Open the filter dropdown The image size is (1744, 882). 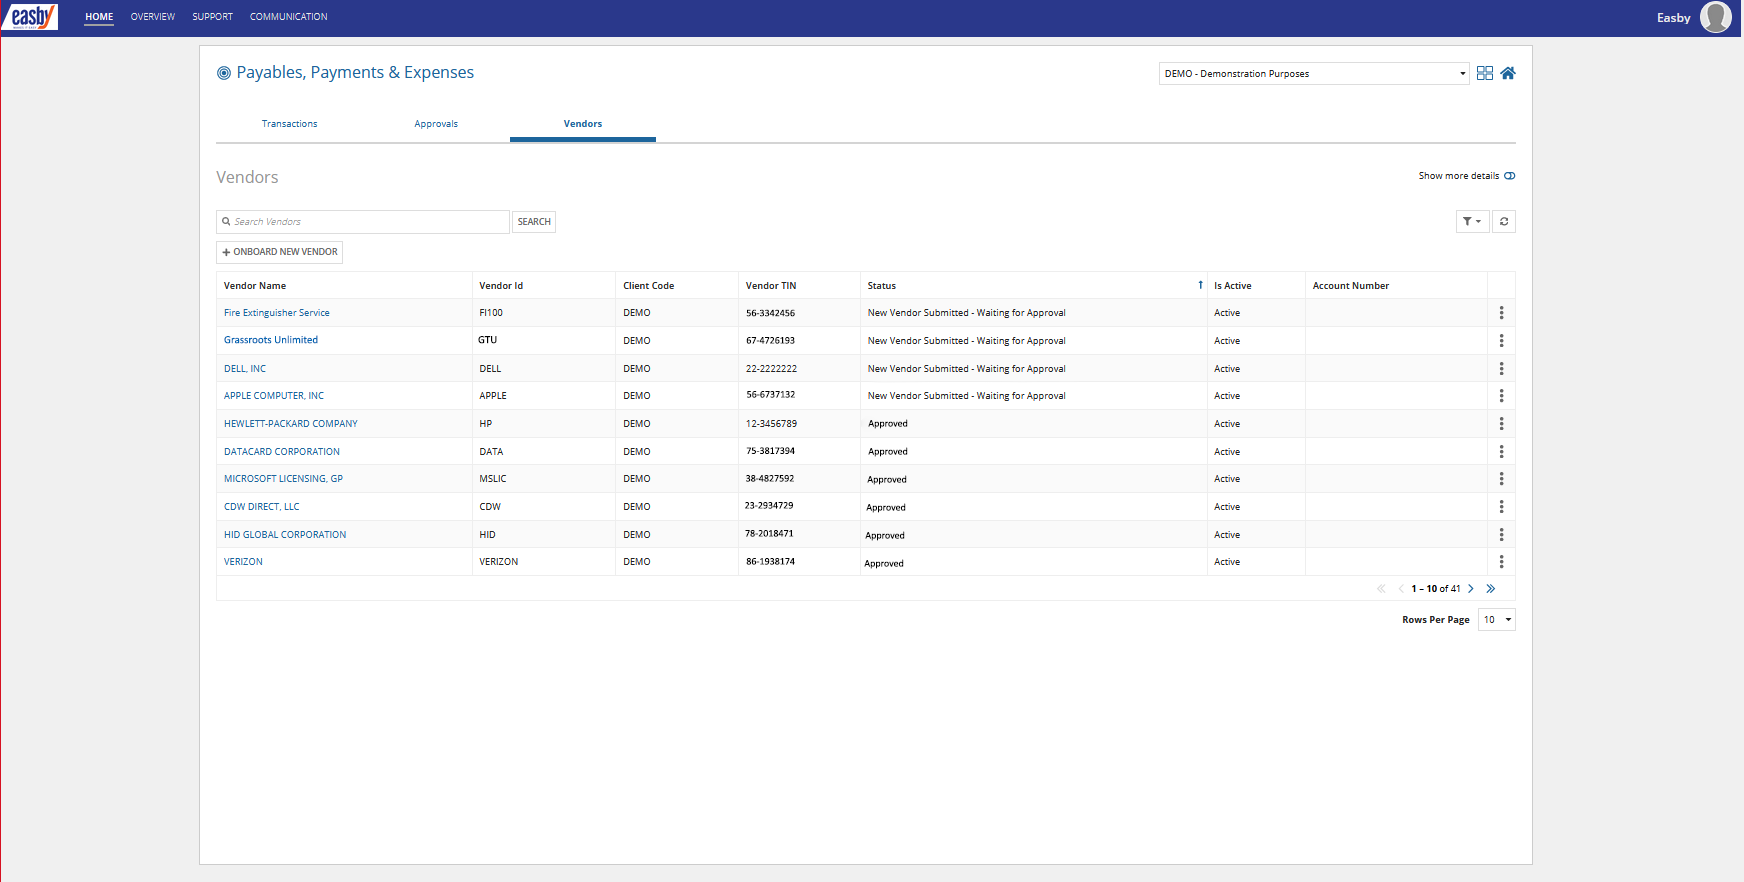coord(1472,222)
